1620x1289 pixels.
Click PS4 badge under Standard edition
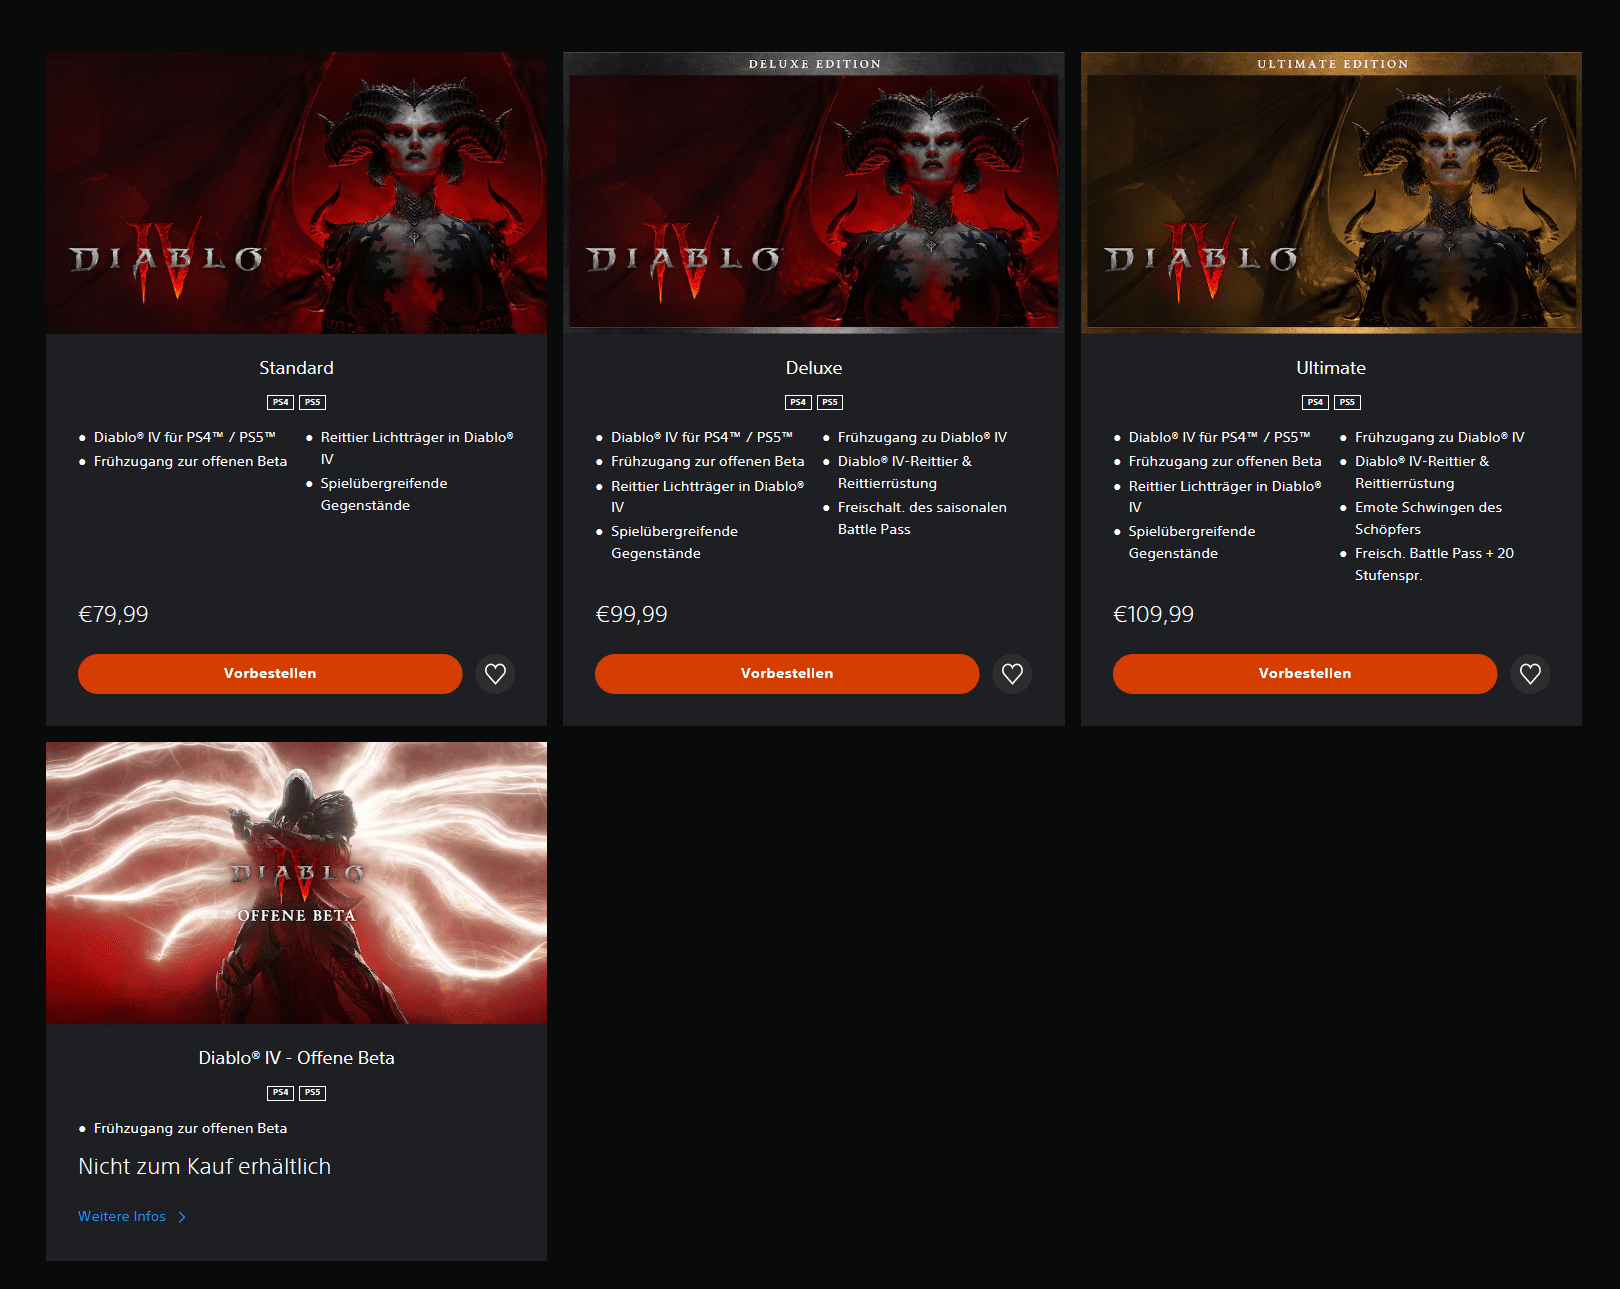[x=280, y=402]
